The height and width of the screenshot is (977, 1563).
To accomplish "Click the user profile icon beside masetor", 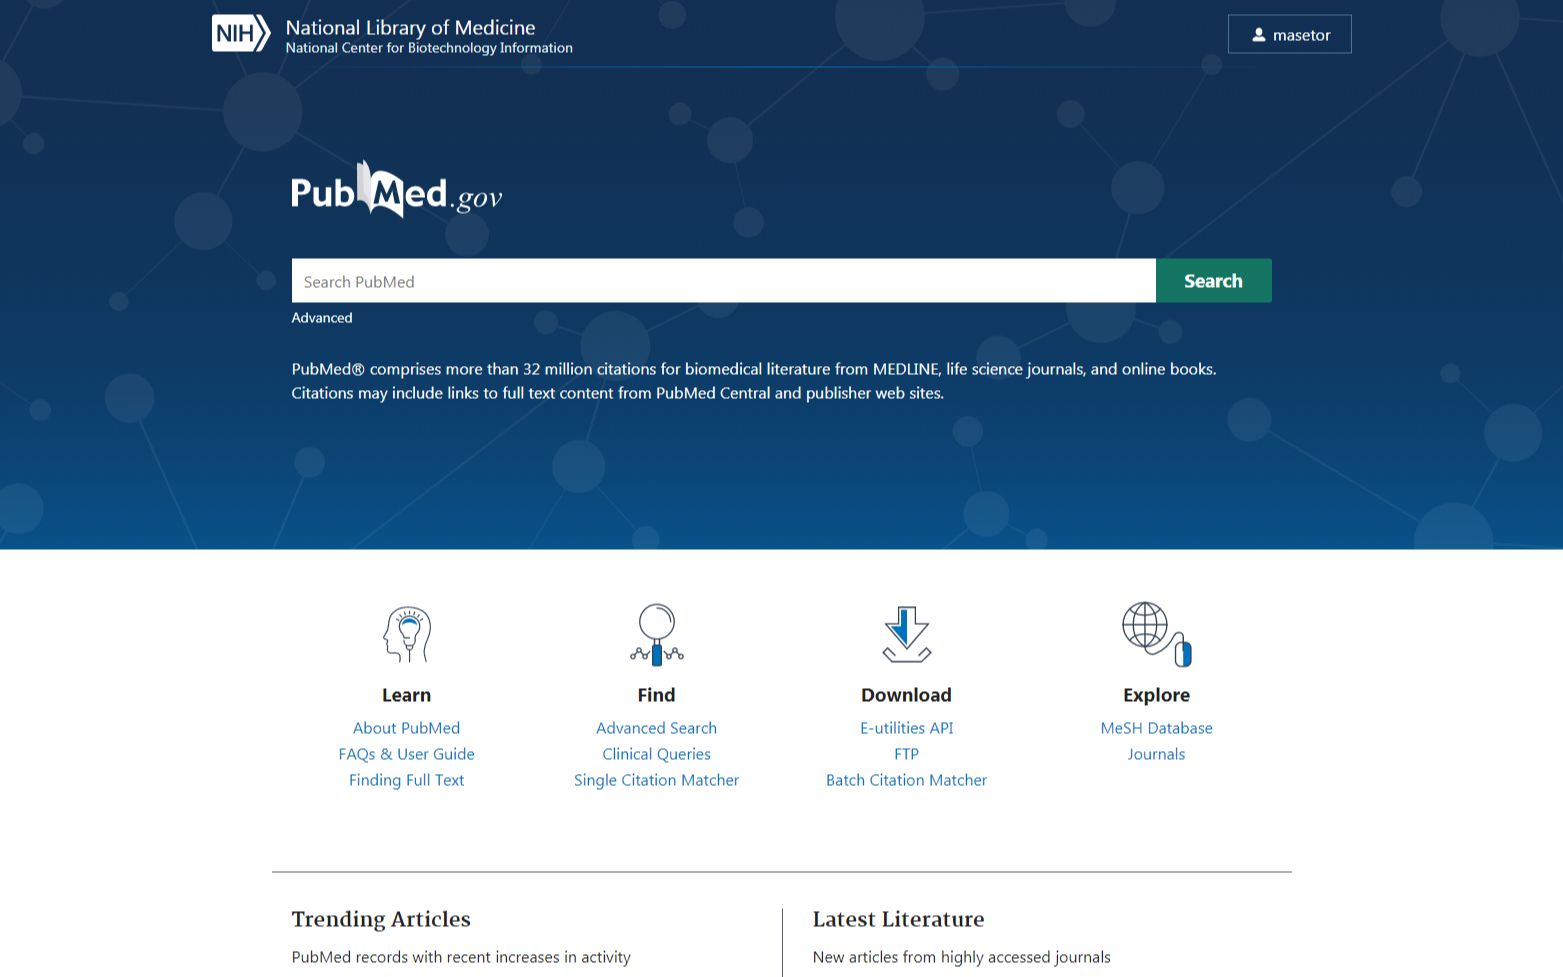I will 1259,35.
